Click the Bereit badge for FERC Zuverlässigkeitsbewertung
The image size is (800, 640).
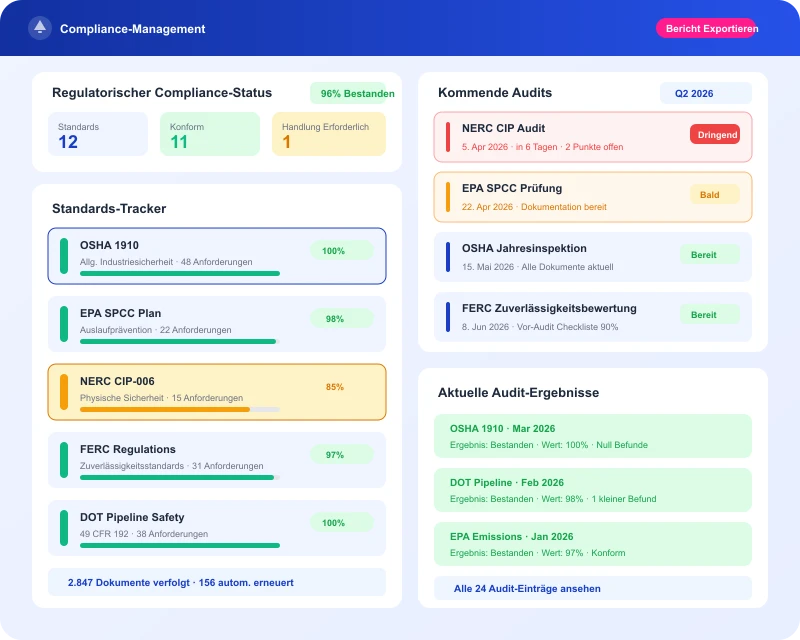710,314
